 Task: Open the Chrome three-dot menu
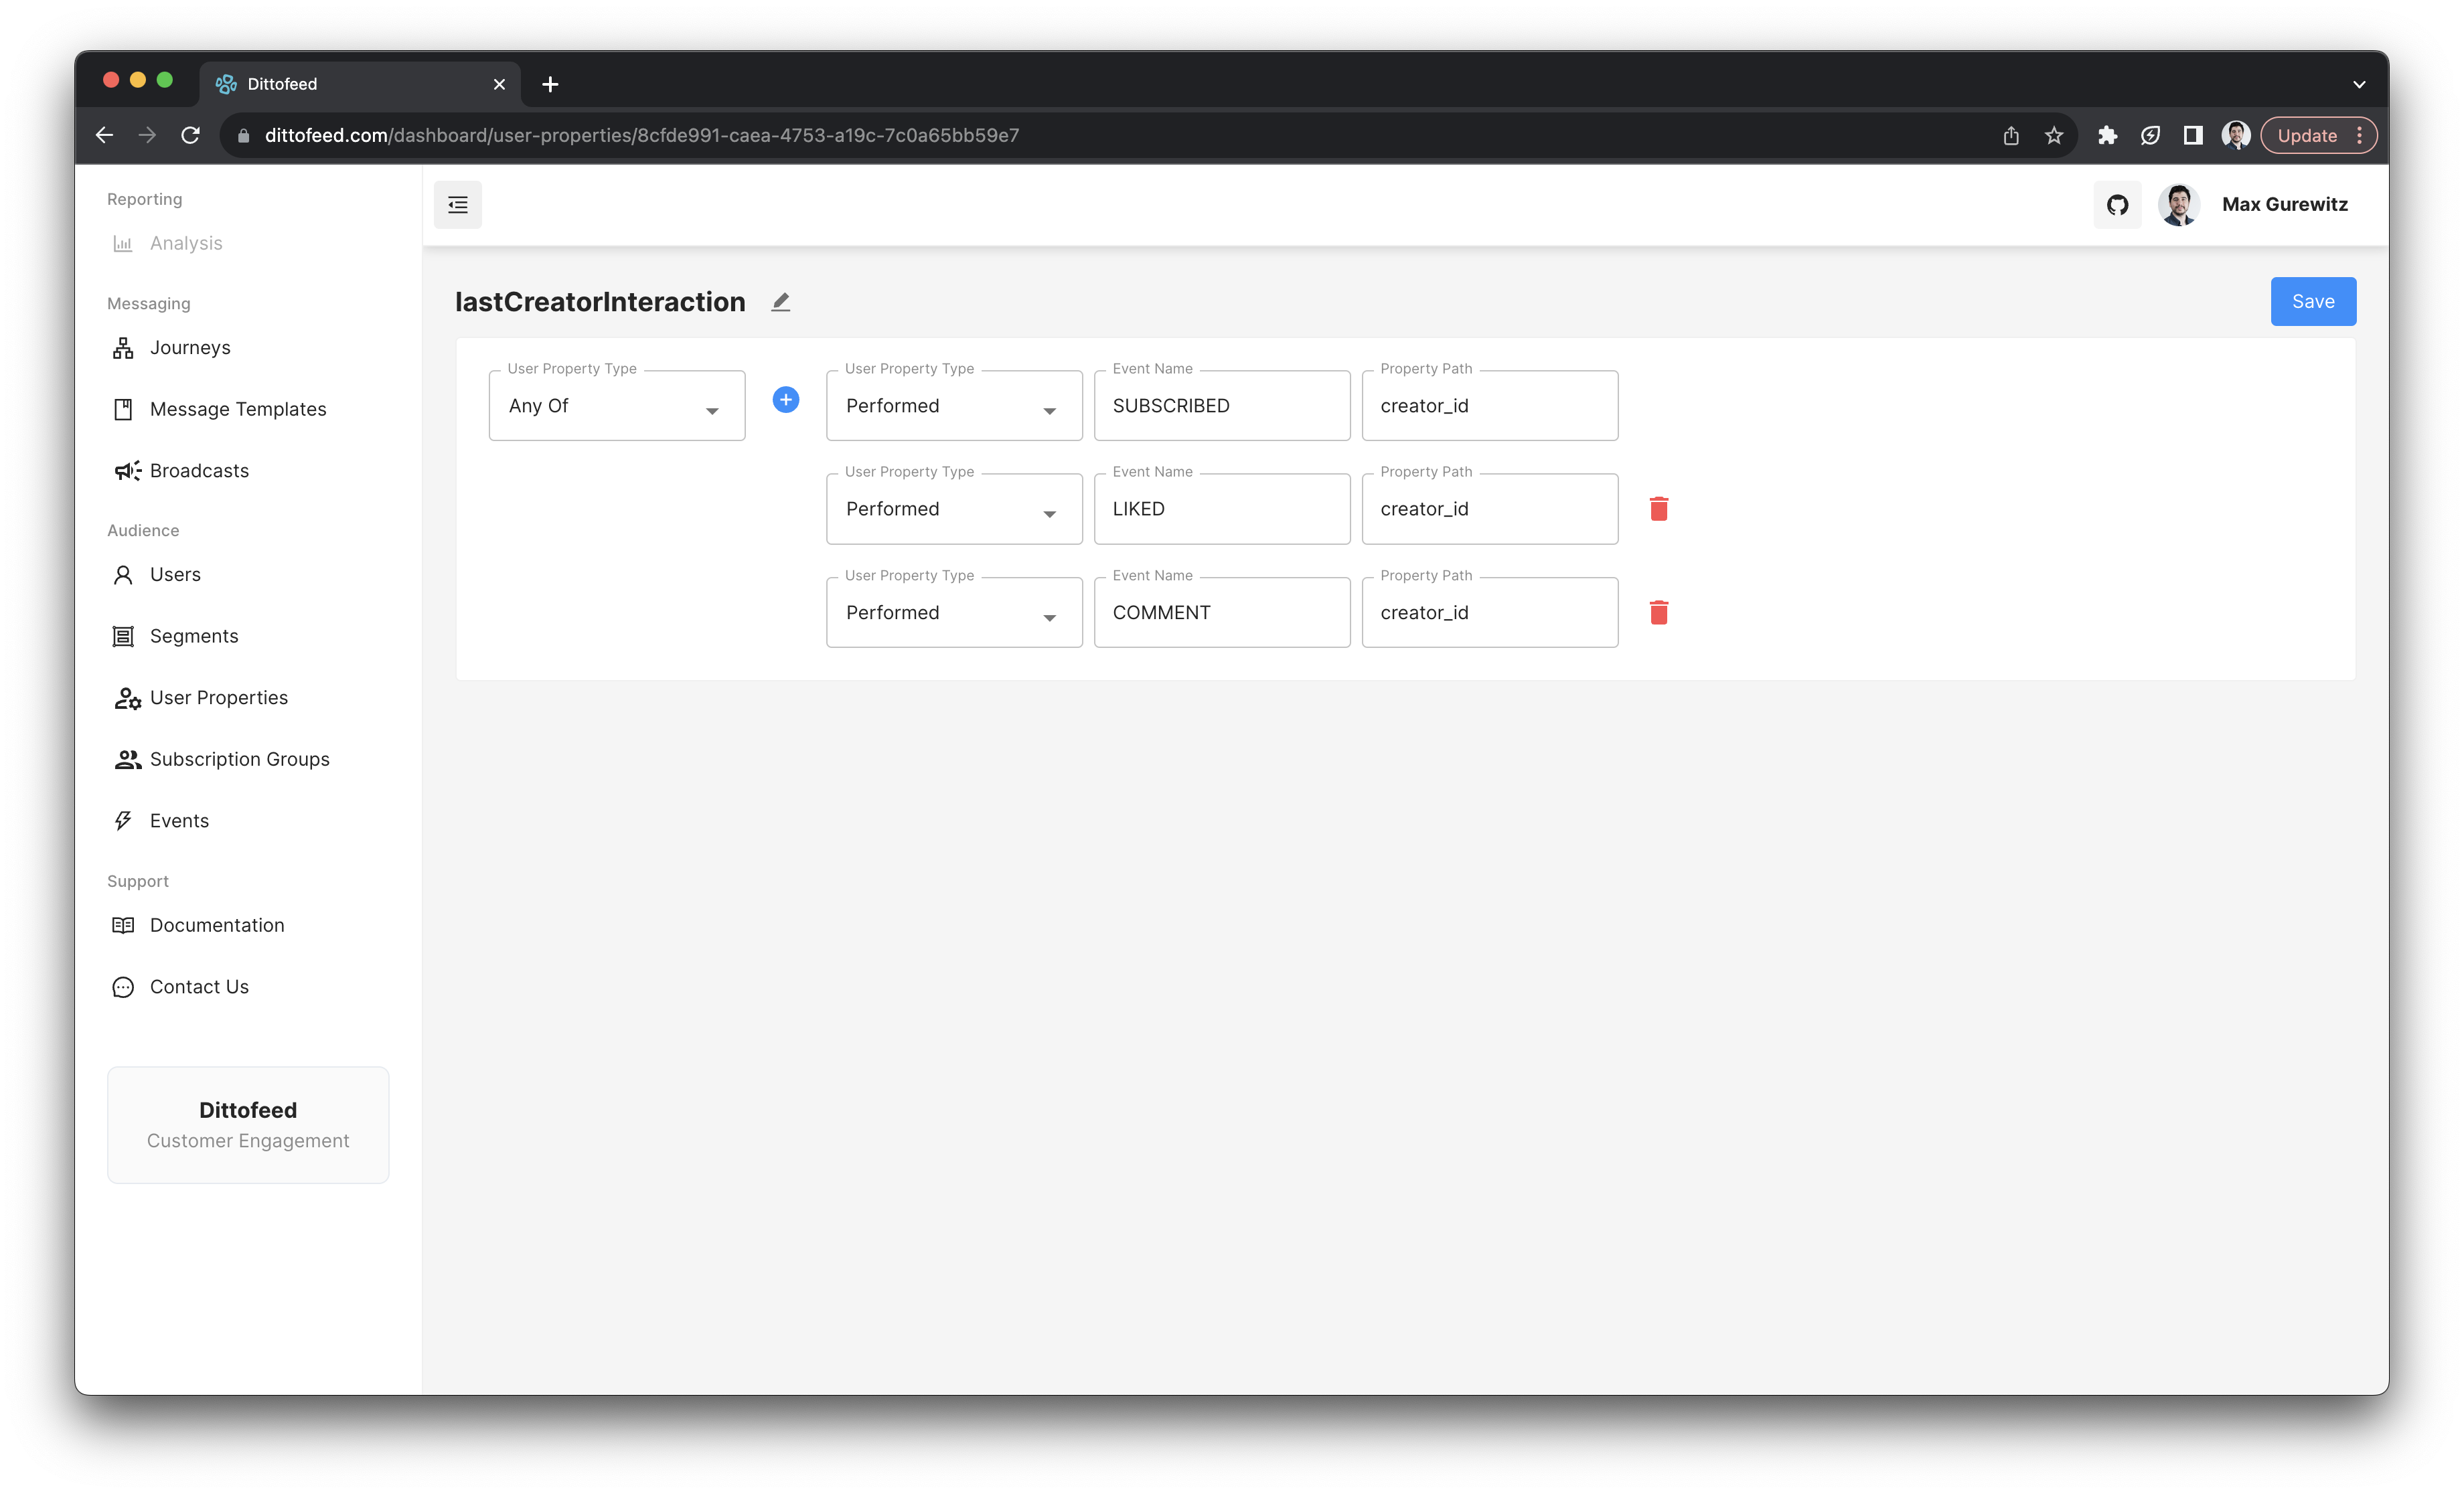point(2359,135)
